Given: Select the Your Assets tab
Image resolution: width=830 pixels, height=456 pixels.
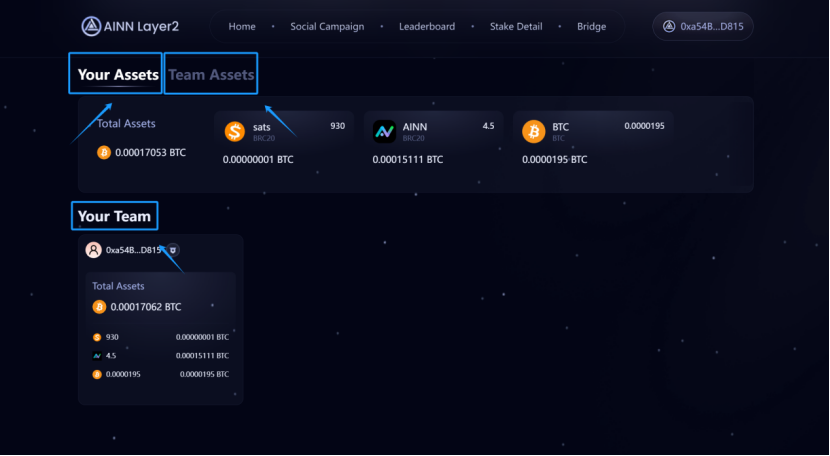Looking at the screenshot, I should click(118, 75).
